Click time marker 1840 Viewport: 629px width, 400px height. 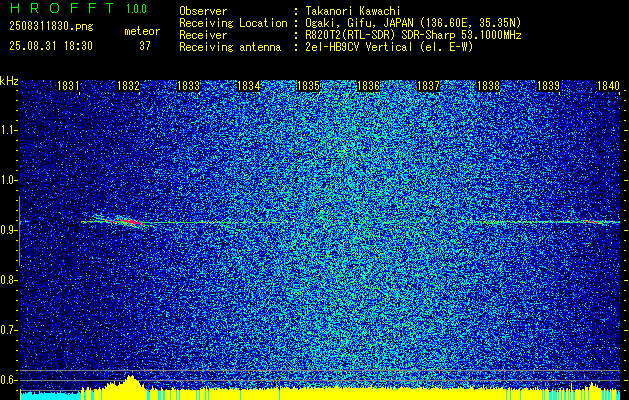coord(608,86)
